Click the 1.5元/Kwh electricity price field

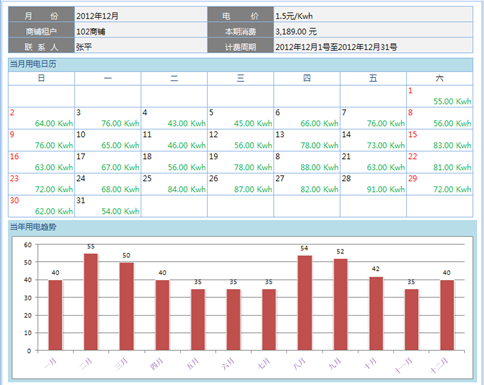coord(373,16)
